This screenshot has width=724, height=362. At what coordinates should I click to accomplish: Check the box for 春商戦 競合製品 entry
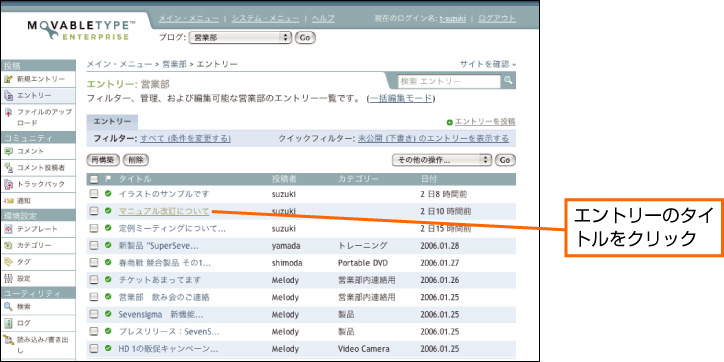[94, 263]
